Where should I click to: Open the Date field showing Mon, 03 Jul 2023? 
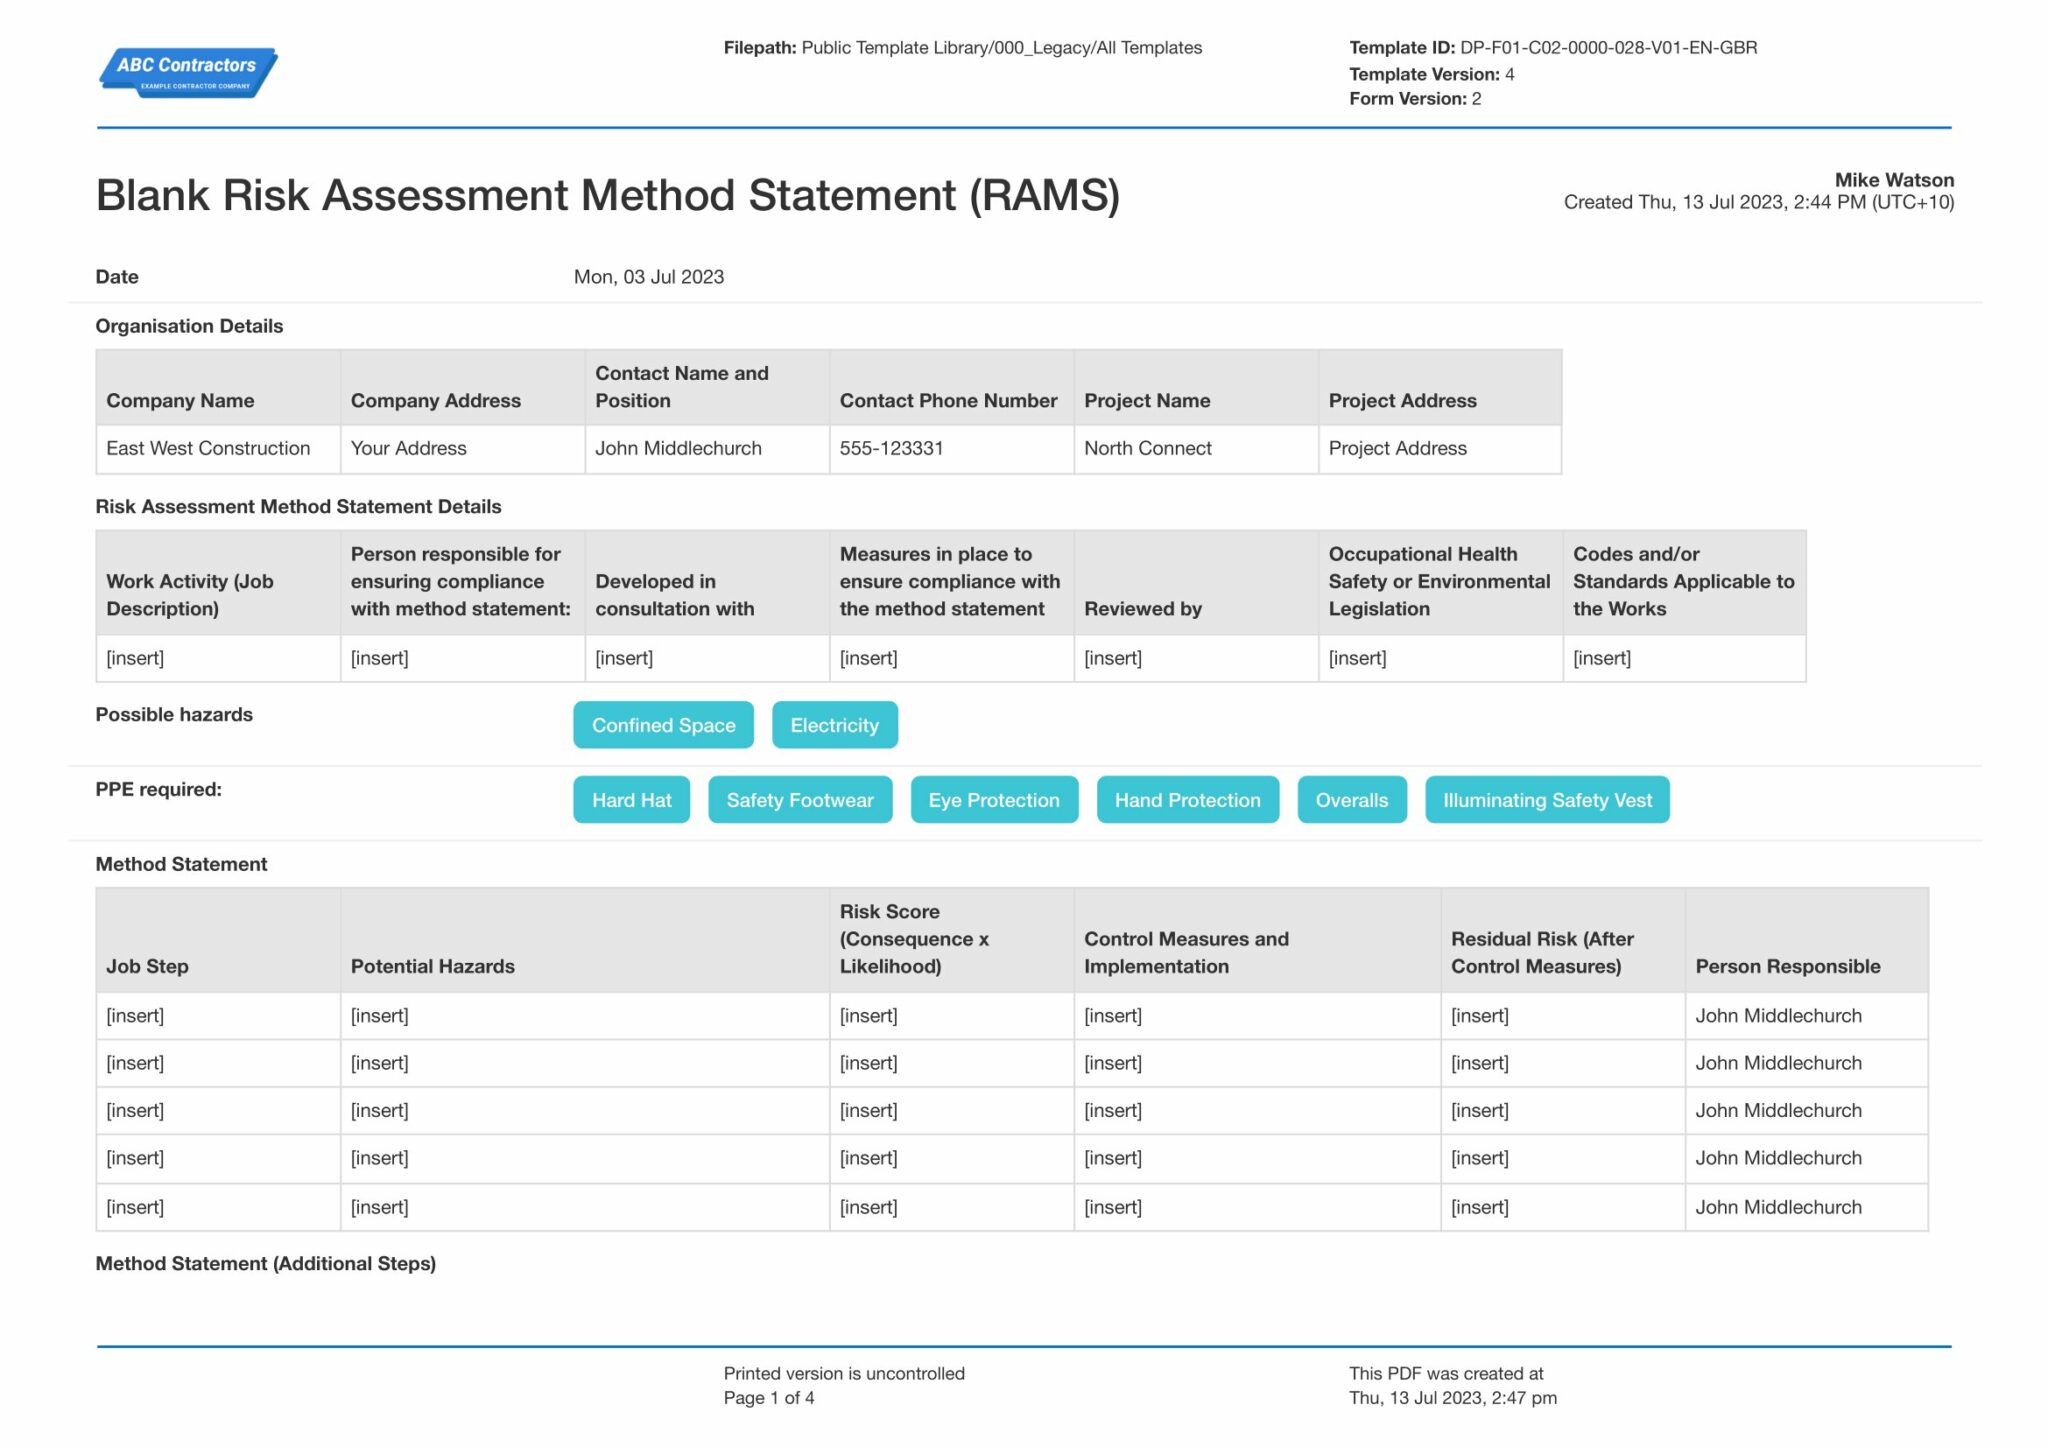click(x=649, y=277)
